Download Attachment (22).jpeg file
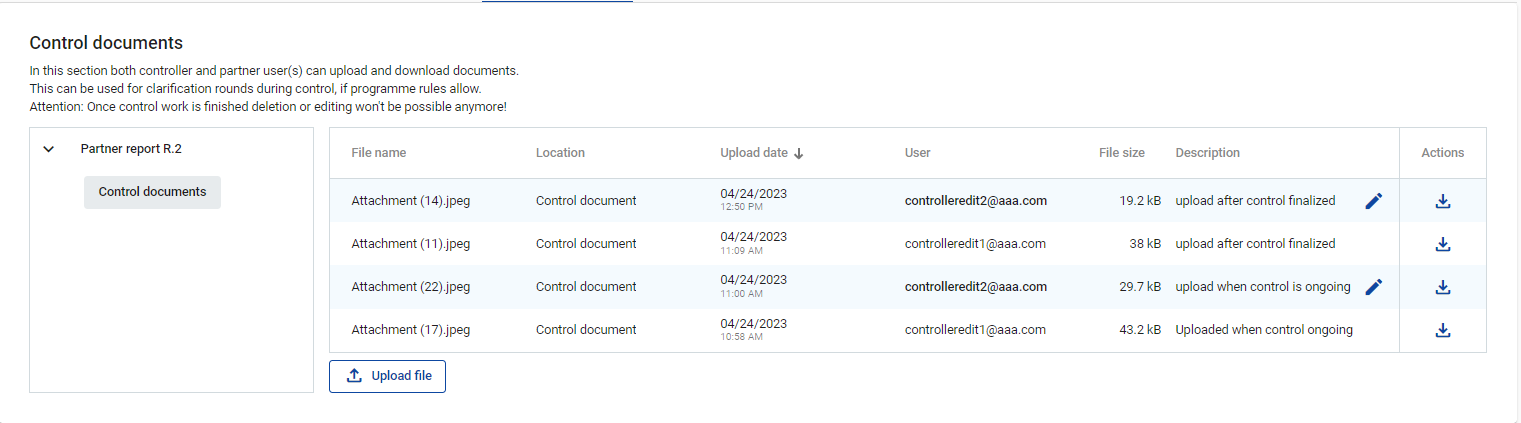 [x=1442, y=287]
